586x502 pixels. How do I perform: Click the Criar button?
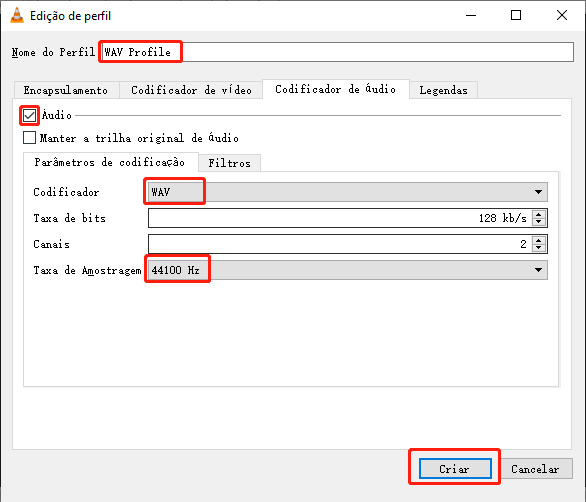455,469
